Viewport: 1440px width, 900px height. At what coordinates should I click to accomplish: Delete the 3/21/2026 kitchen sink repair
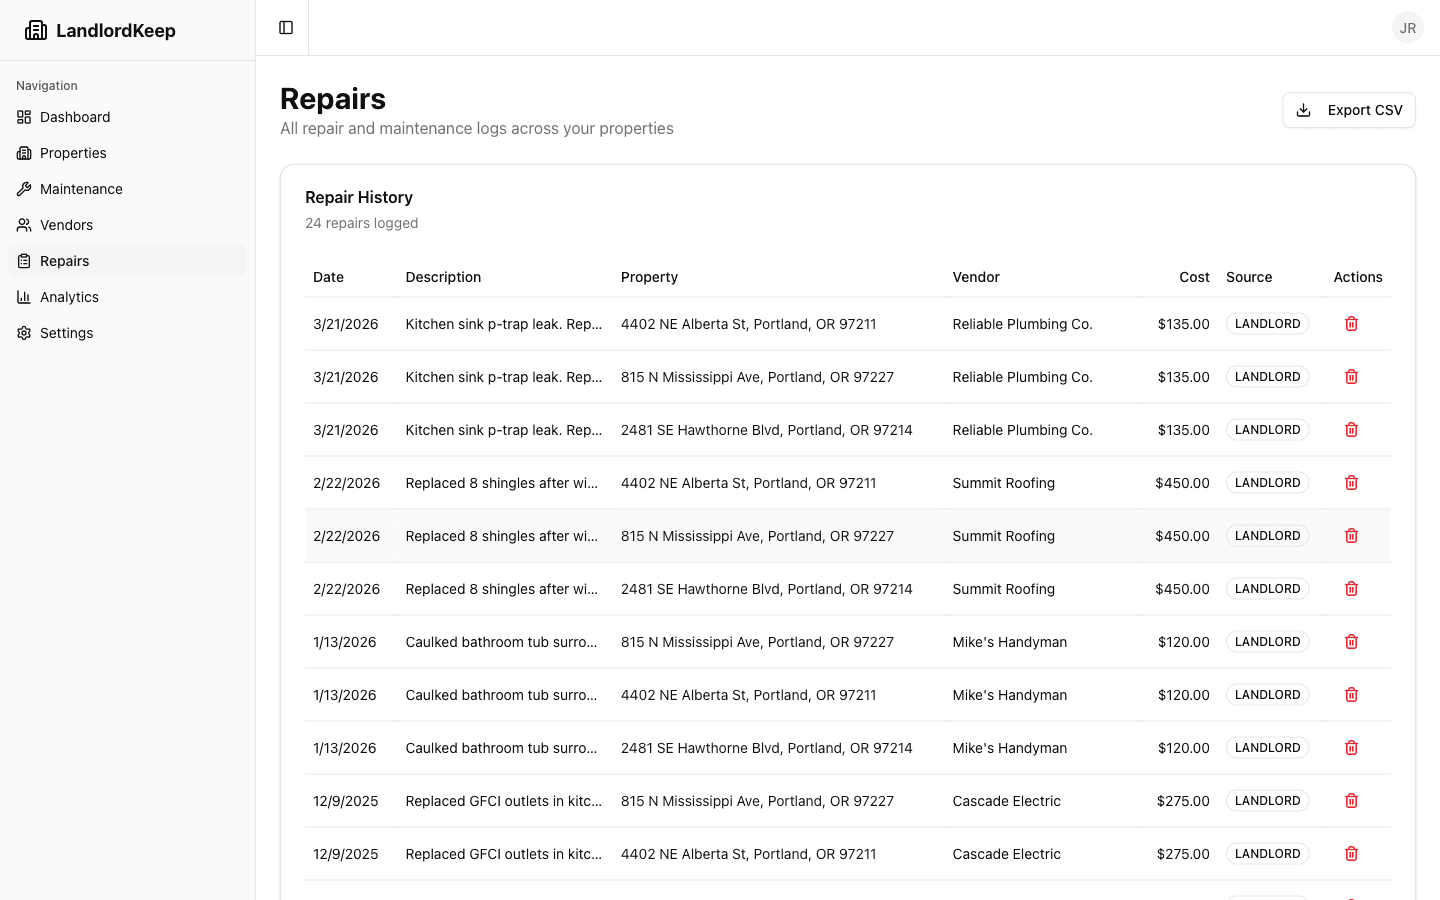click(1351, 323)
